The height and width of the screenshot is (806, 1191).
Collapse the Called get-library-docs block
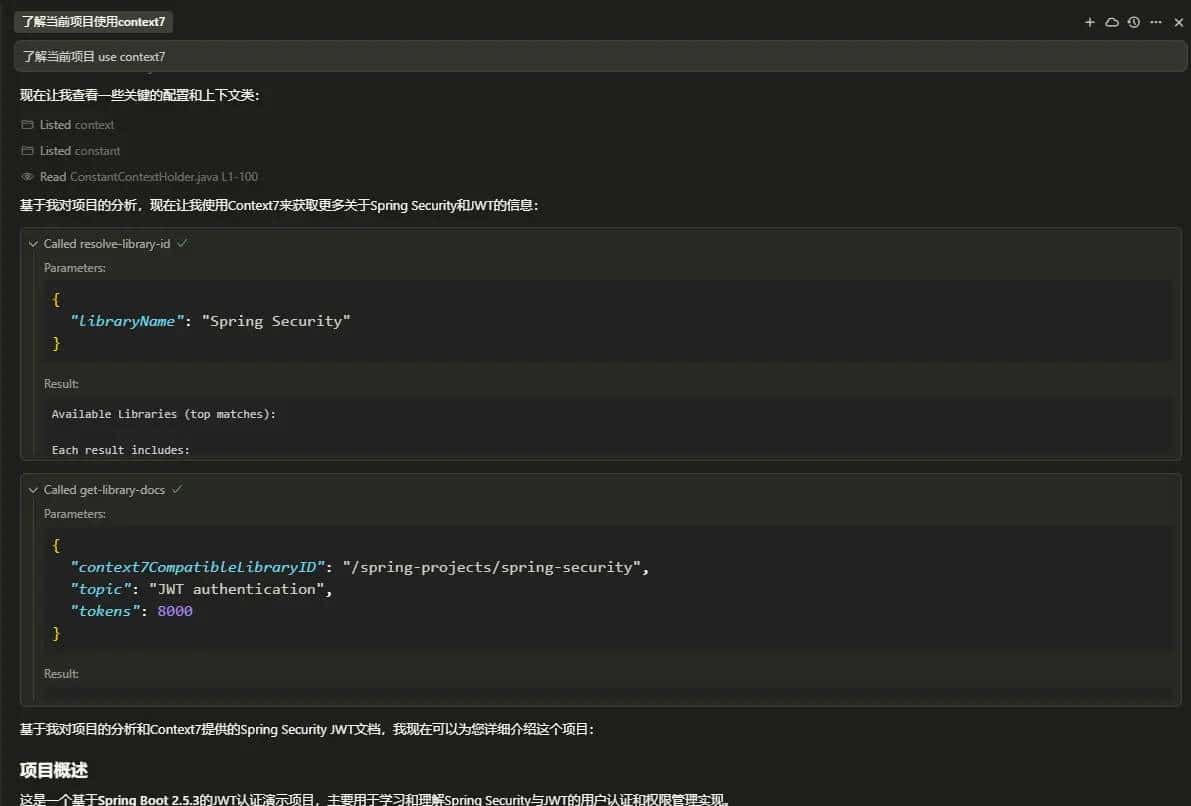click(x=33, y=490)
